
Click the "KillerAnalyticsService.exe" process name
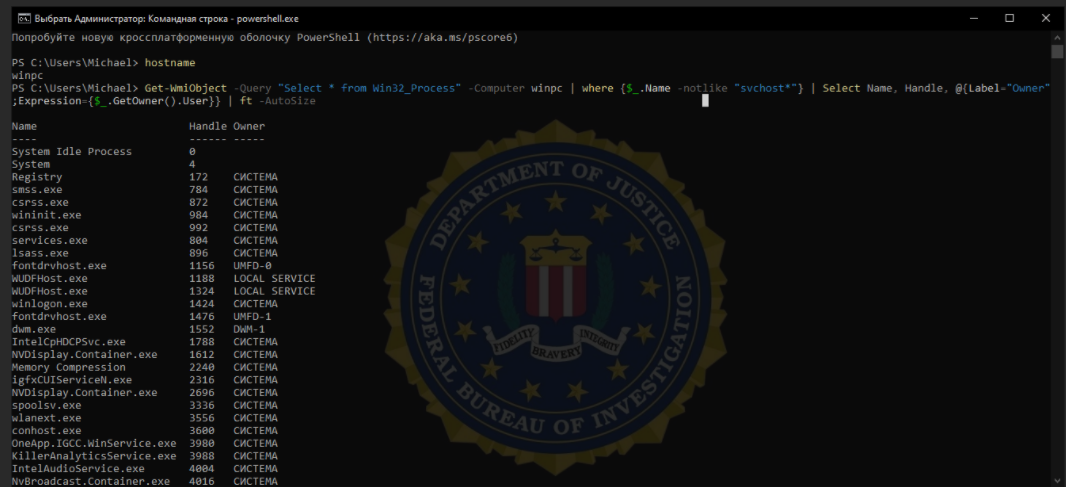click(x=94, y=456)
